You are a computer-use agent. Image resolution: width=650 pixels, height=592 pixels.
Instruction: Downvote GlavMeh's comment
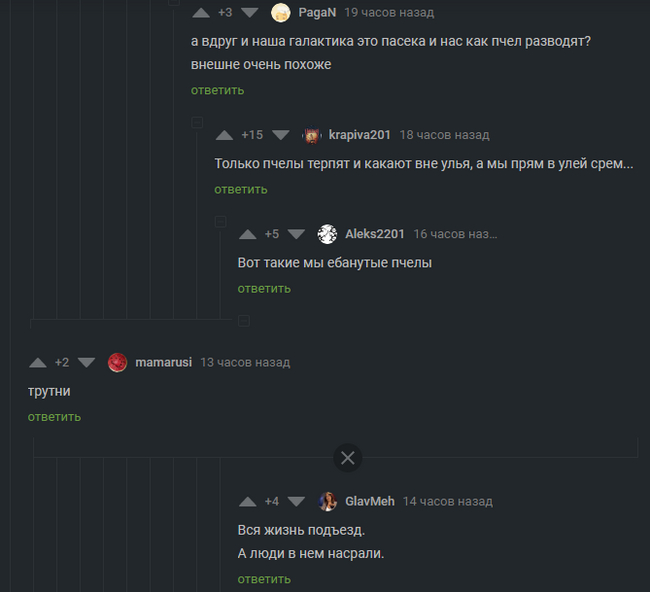[296, 502]
